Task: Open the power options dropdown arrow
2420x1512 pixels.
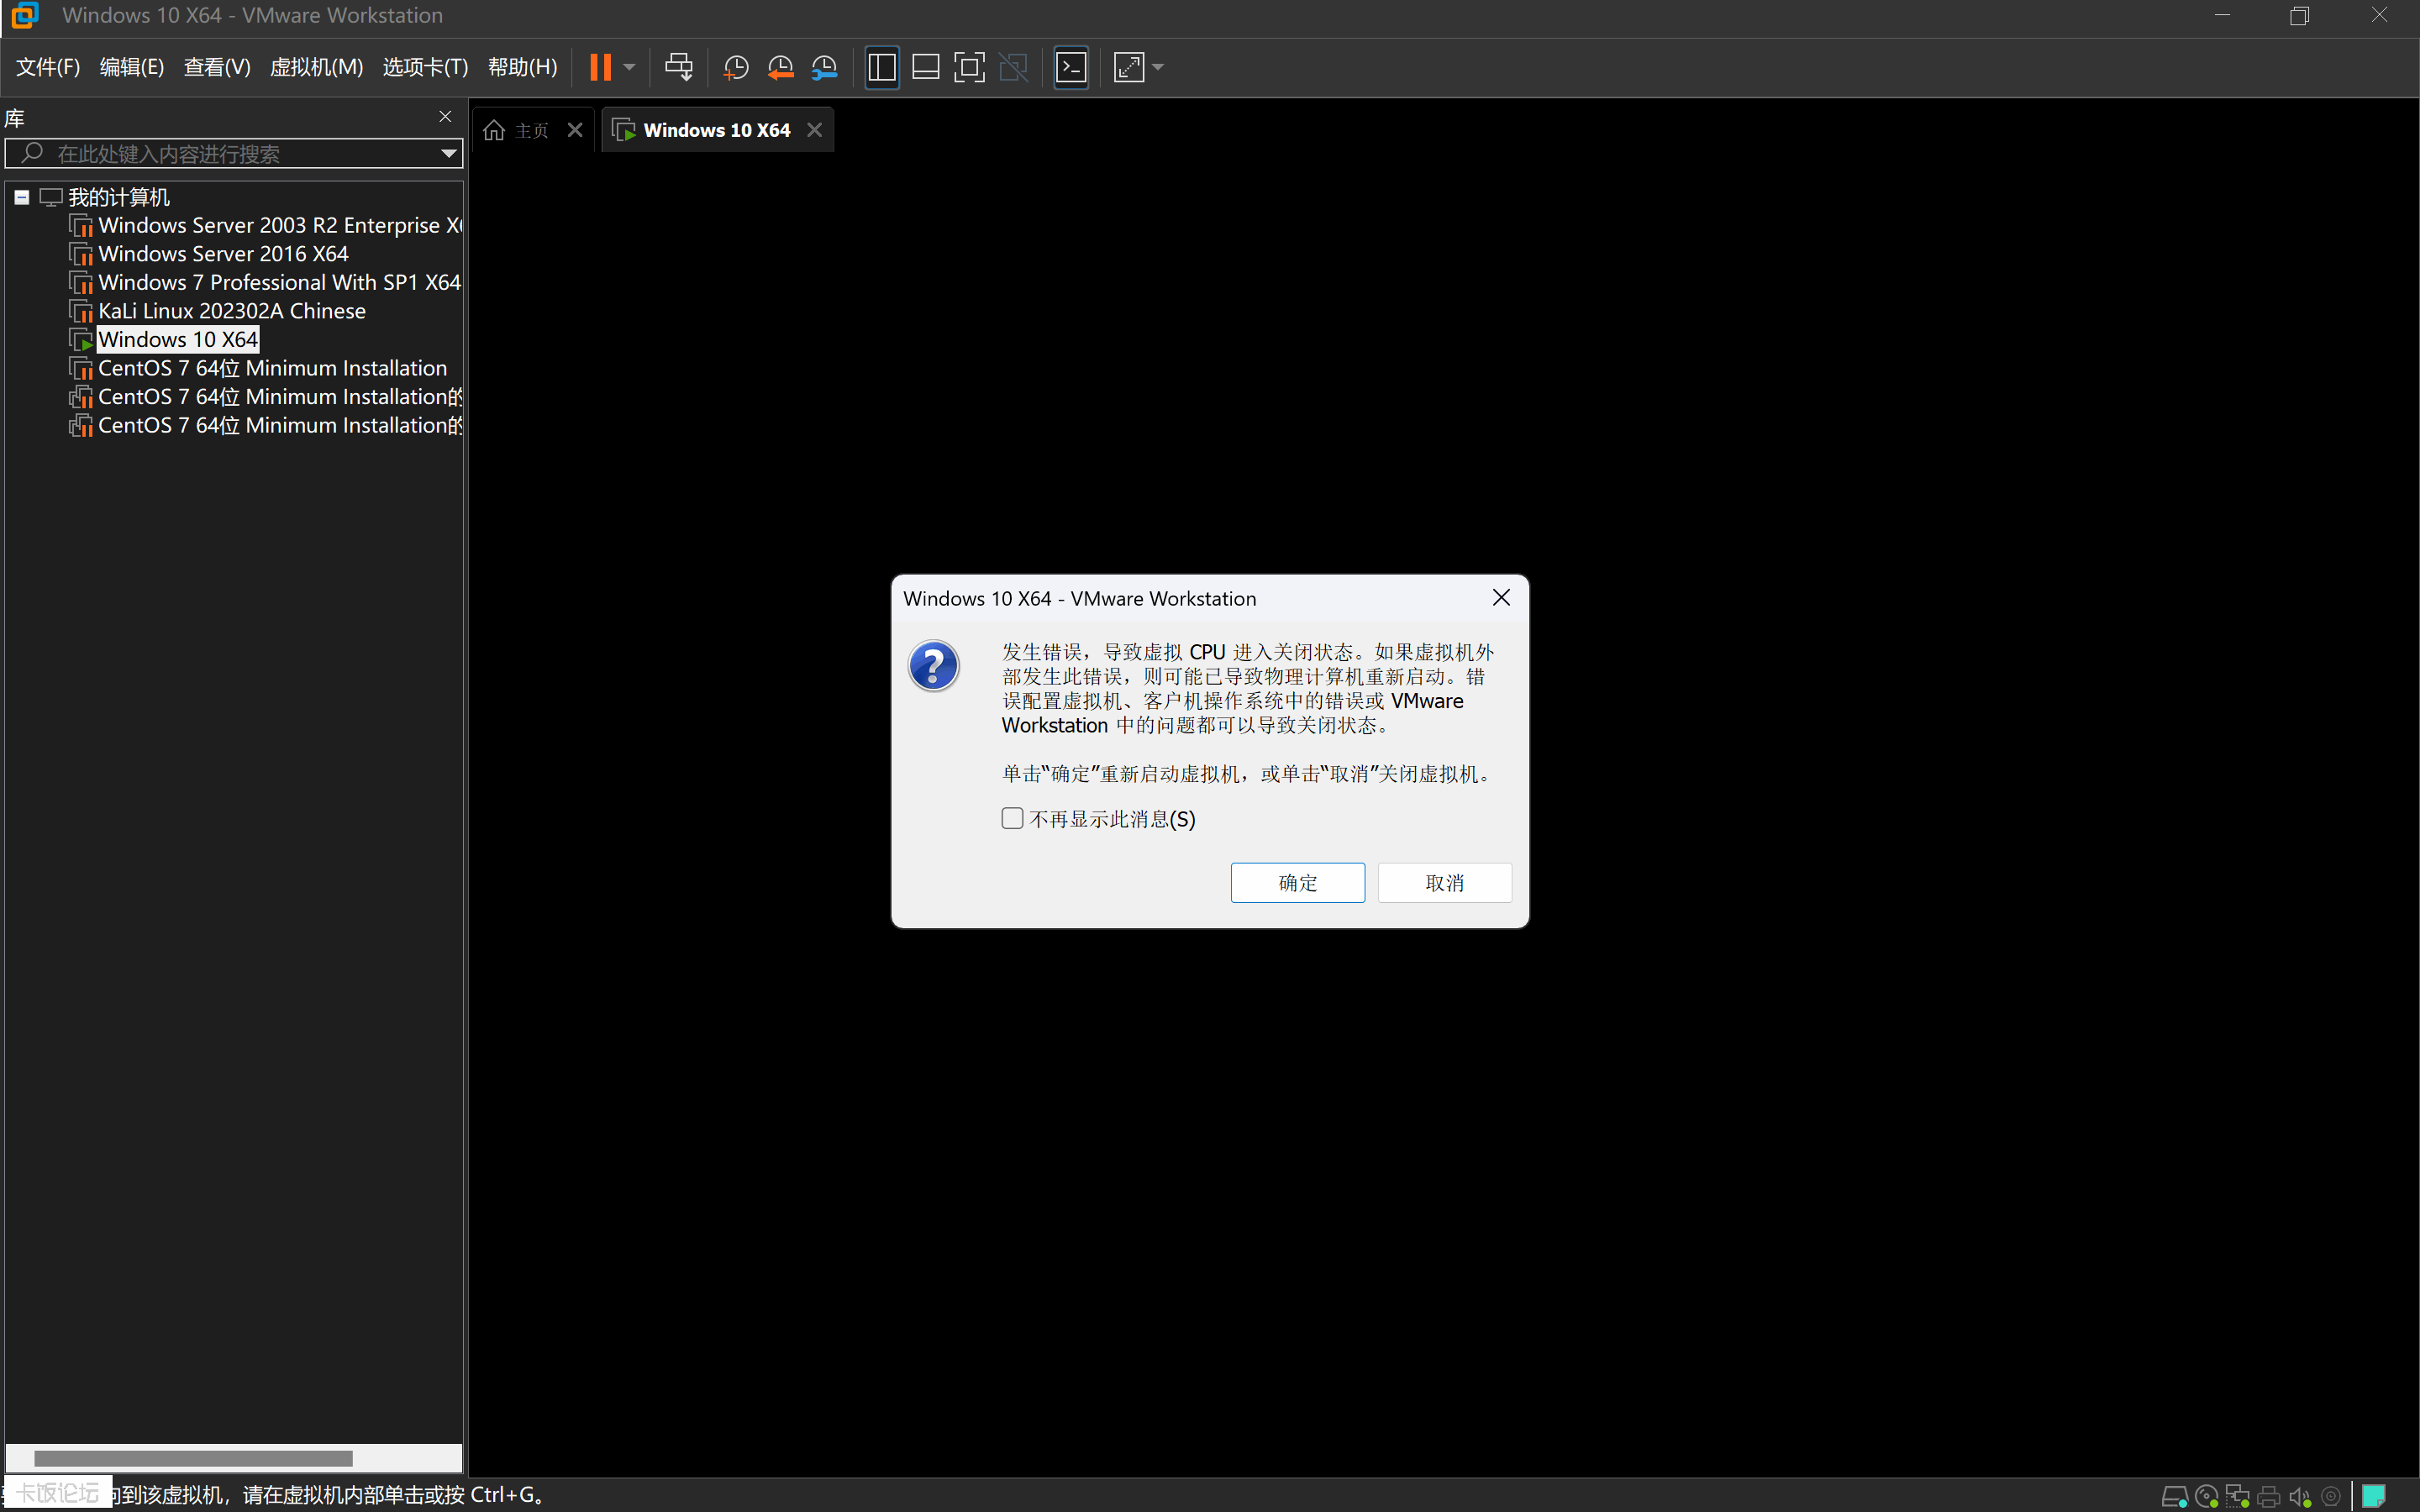Action: [x=629, y=67]
